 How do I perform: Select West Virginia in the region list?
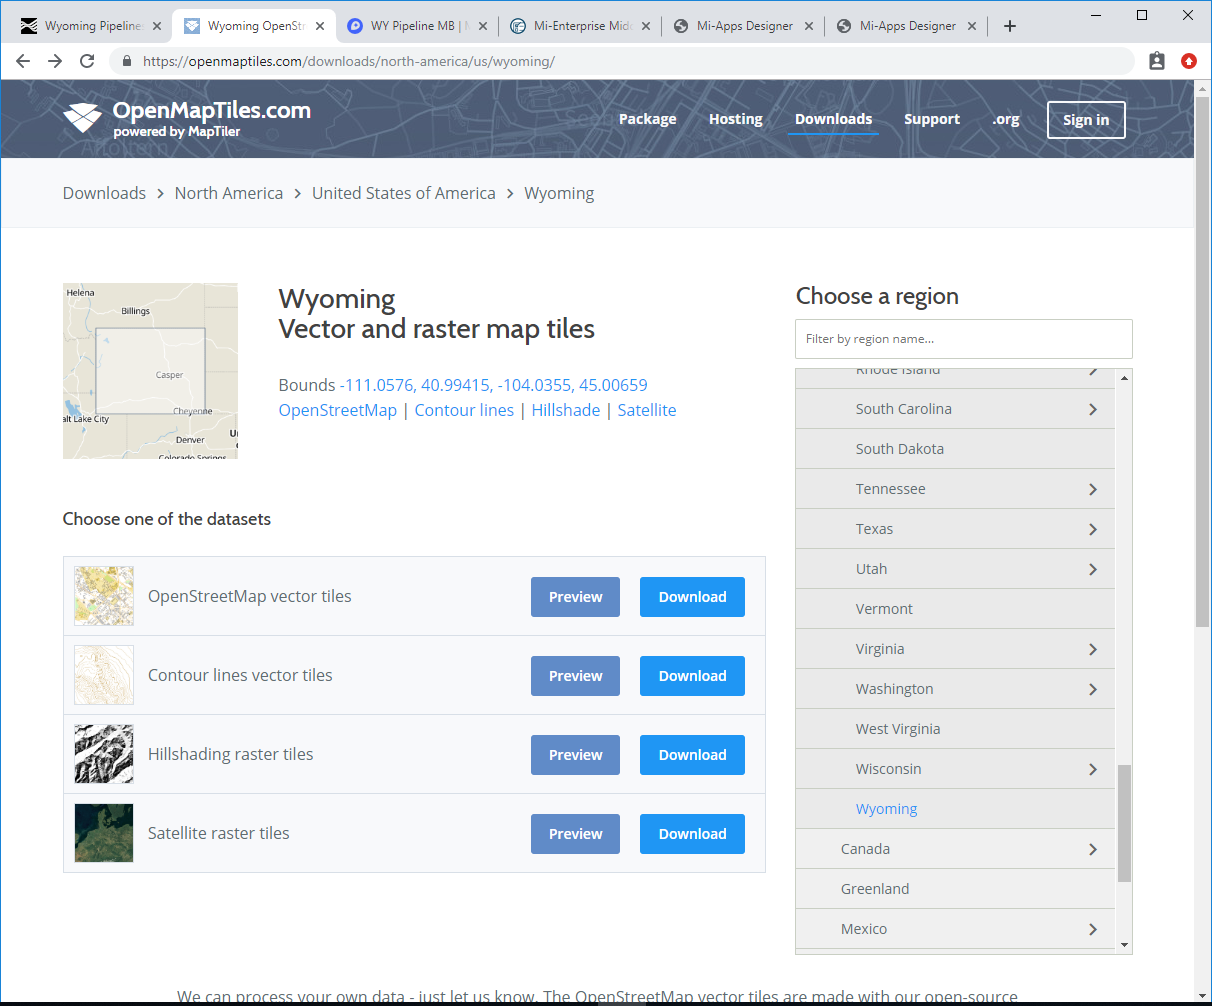click(x=955, y=729)
